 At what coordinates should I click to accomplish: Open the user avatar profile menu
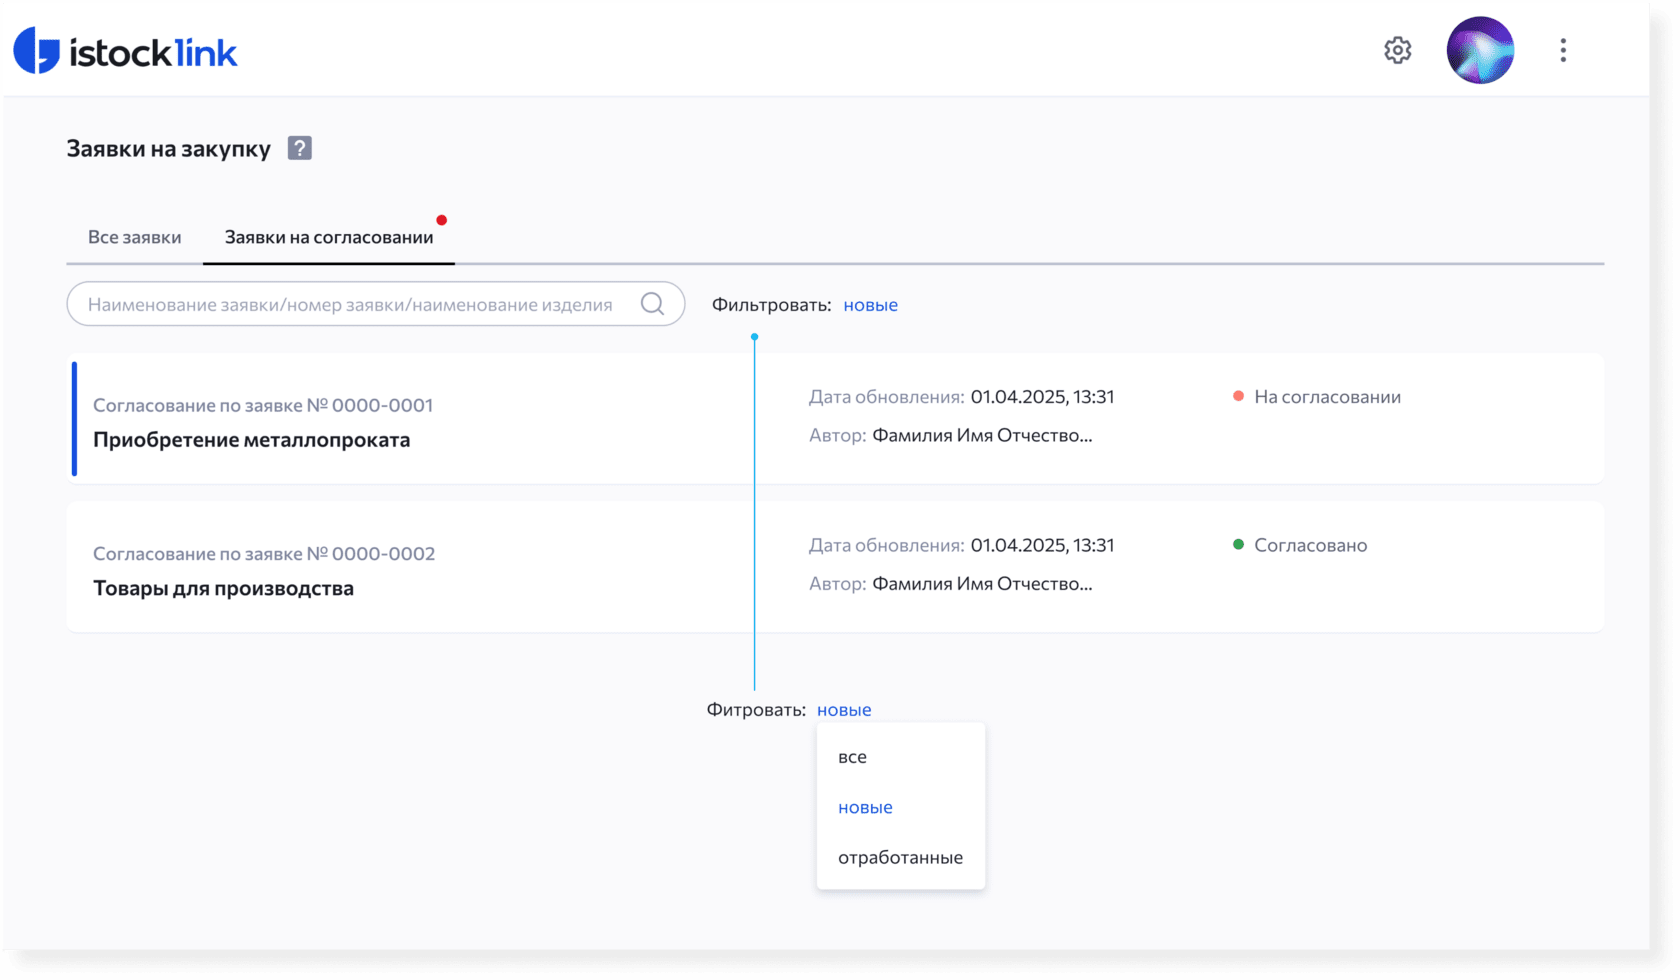point(1480,50)
